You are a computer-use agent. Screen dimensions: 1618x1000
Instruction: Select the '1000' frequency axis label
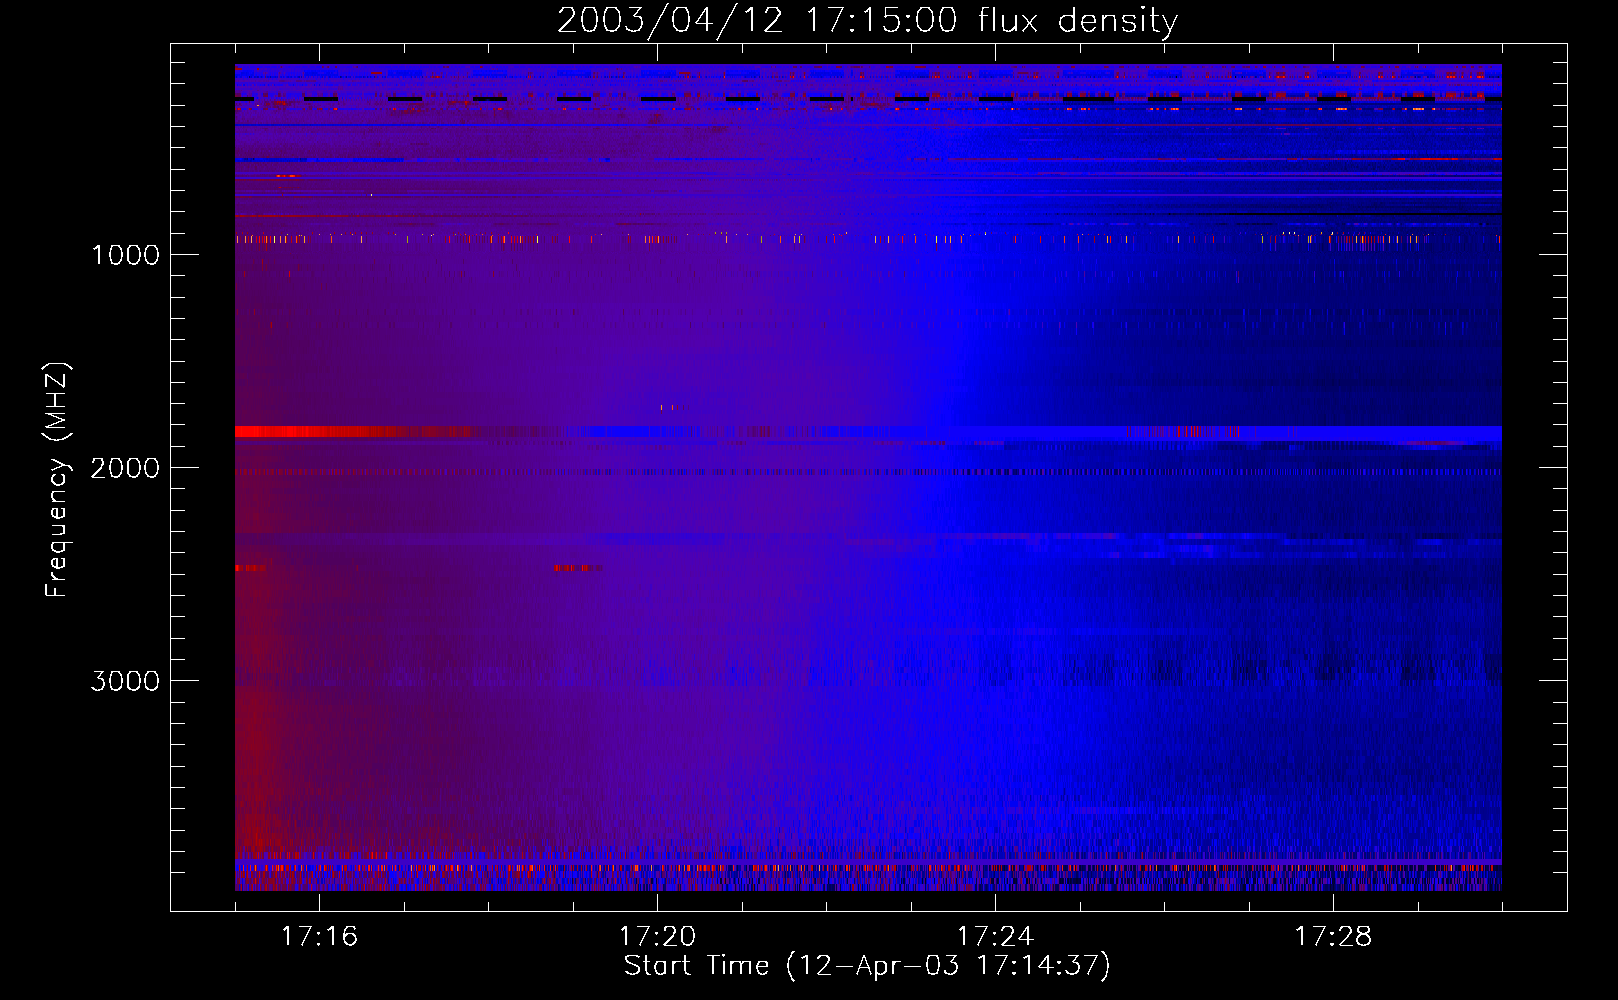coord(125,255)
